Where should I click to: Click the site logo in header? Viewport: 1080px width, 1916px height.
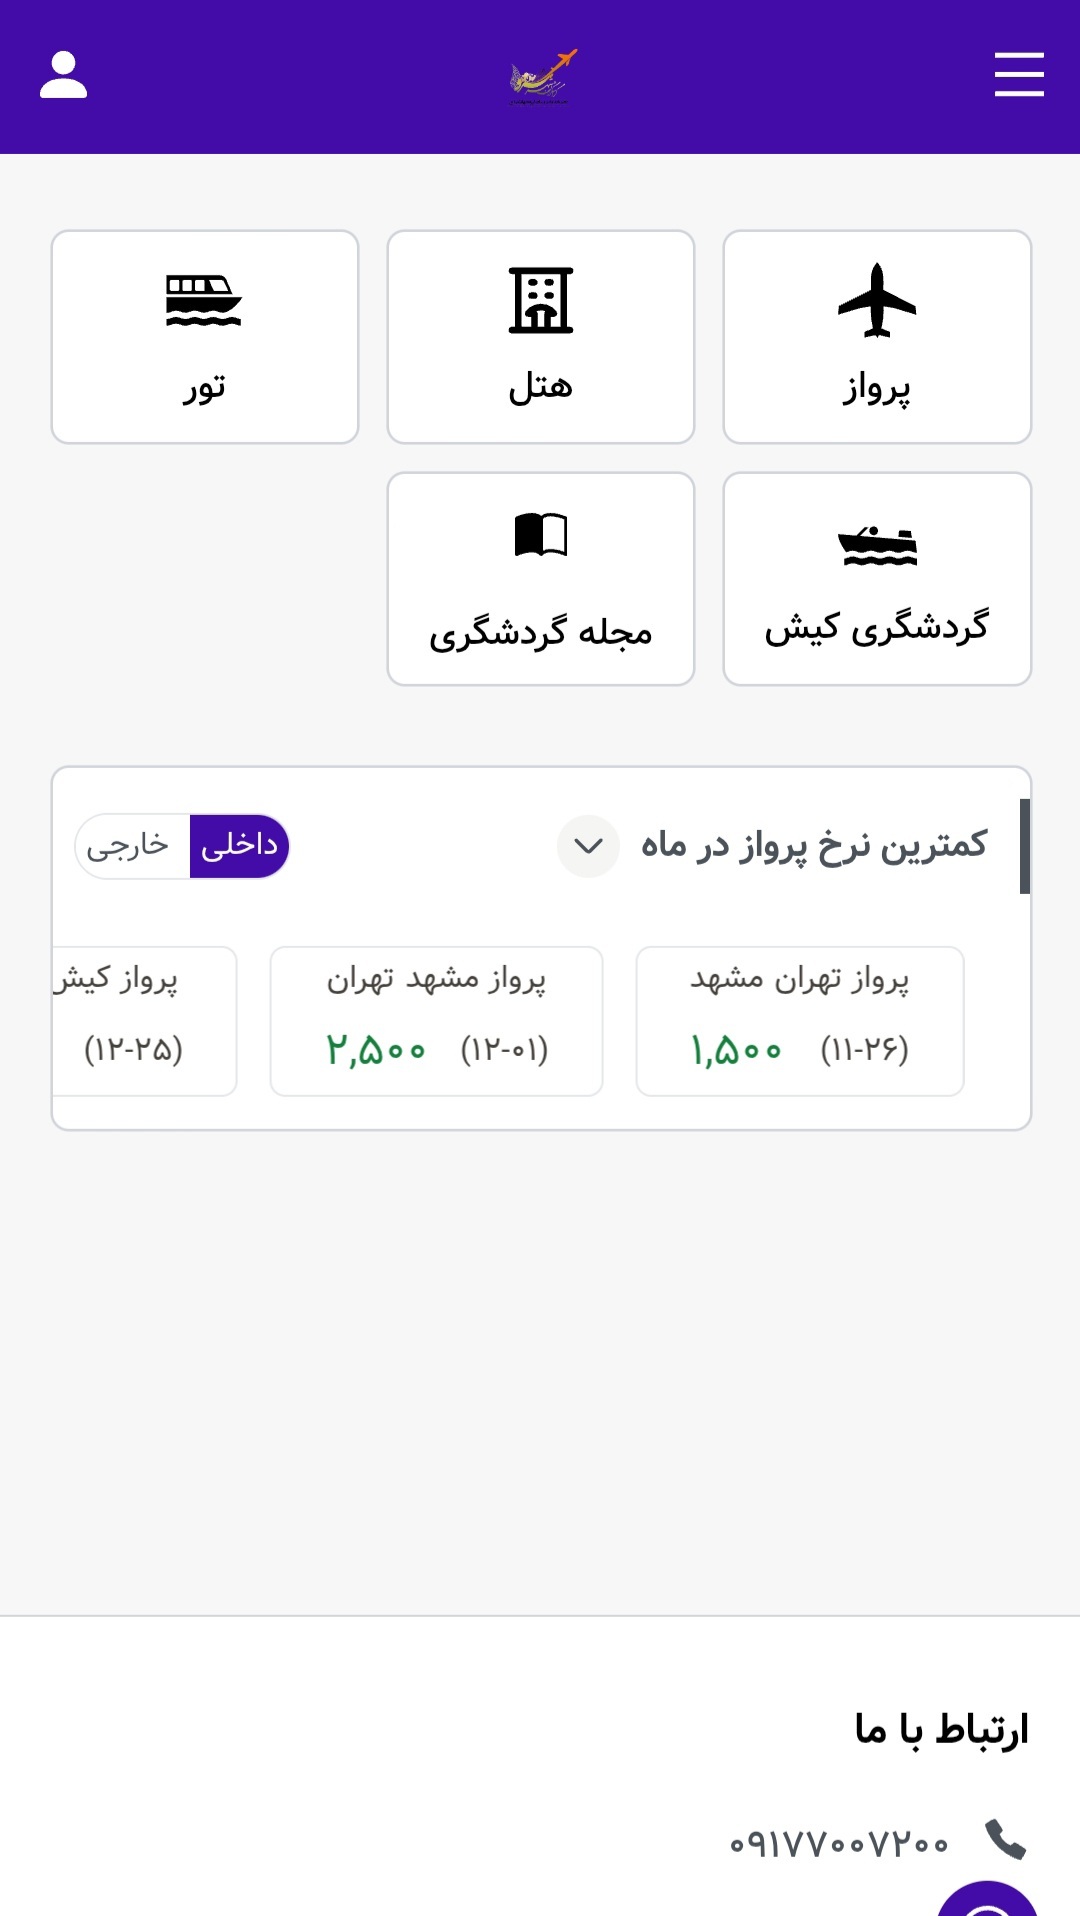click(542, 77)
